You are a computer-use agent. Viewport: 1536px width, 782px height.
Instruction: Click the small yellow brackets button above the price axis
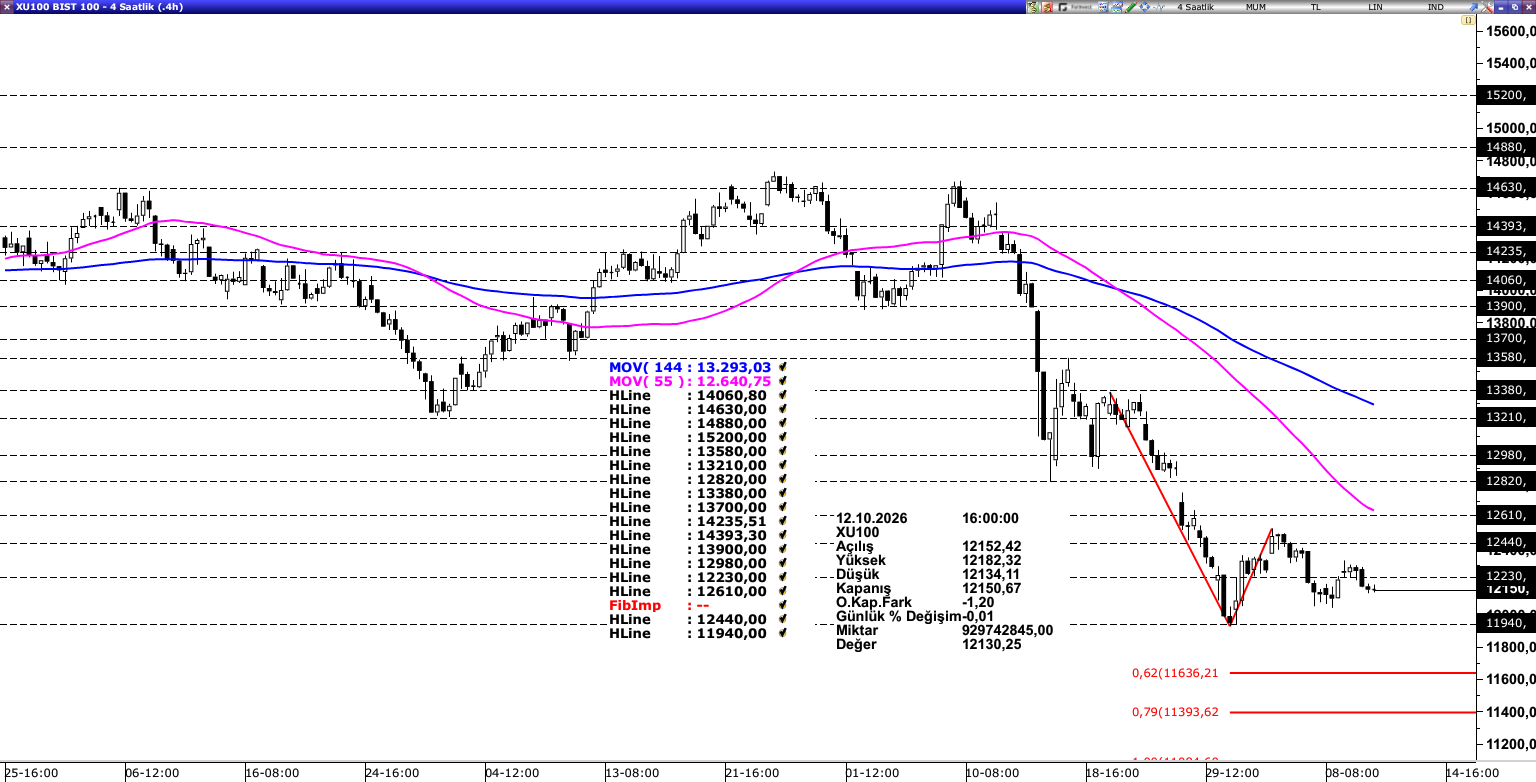coord(1469,20)
